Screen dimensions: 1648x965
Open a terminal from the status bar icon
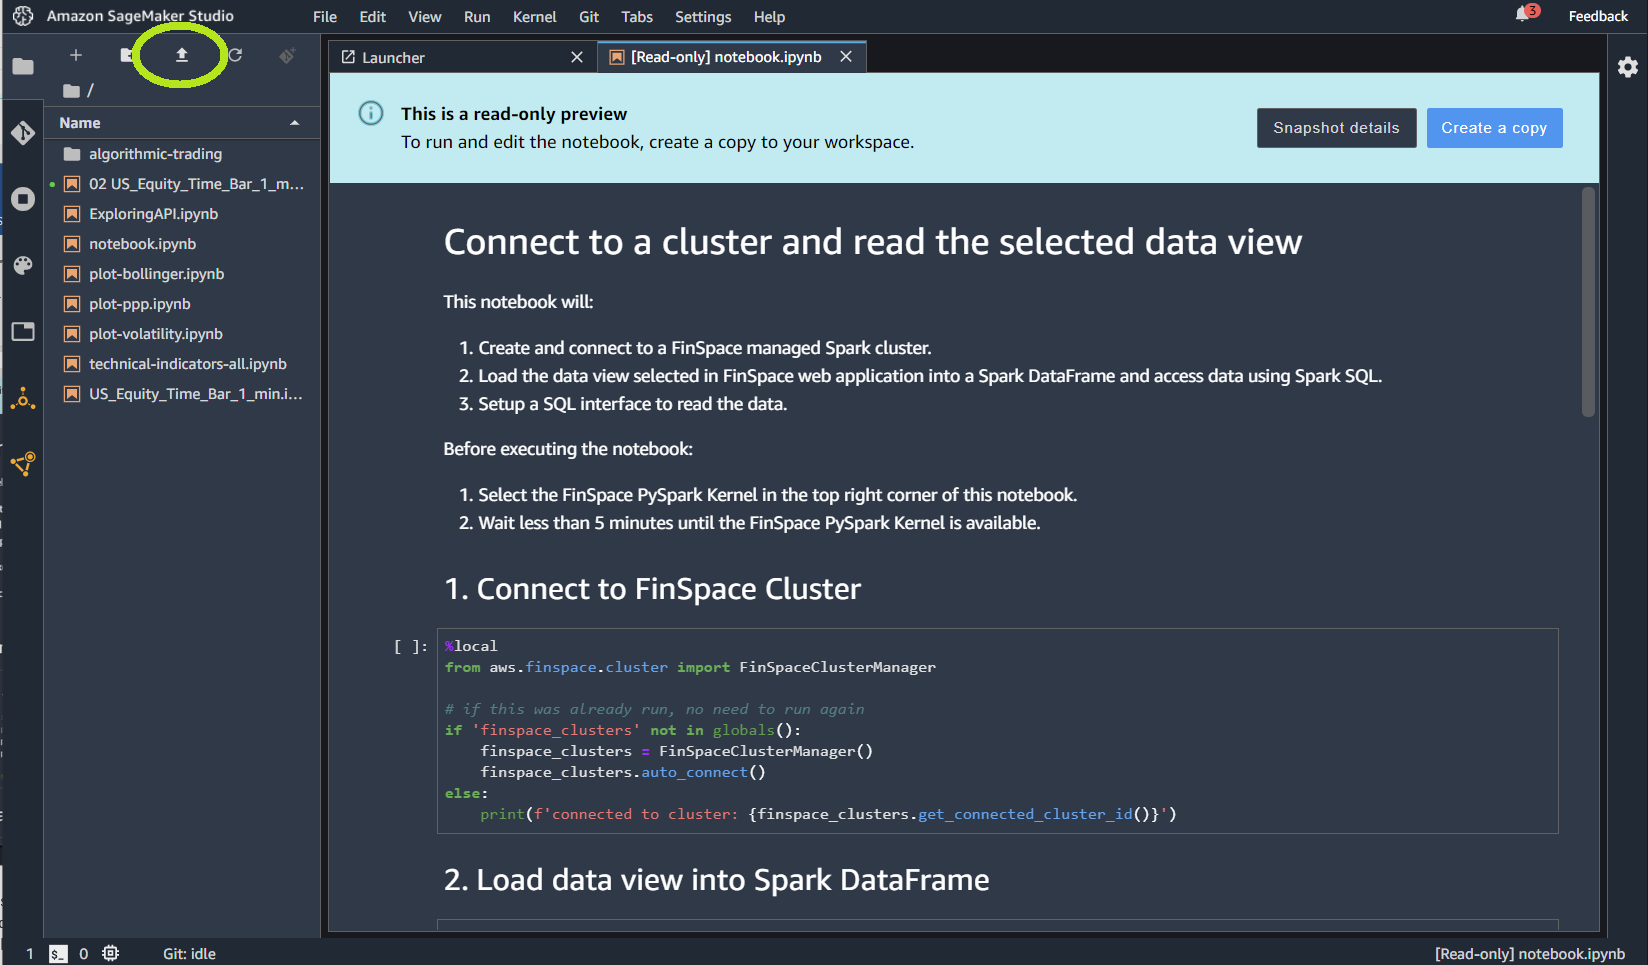(57, 953)
